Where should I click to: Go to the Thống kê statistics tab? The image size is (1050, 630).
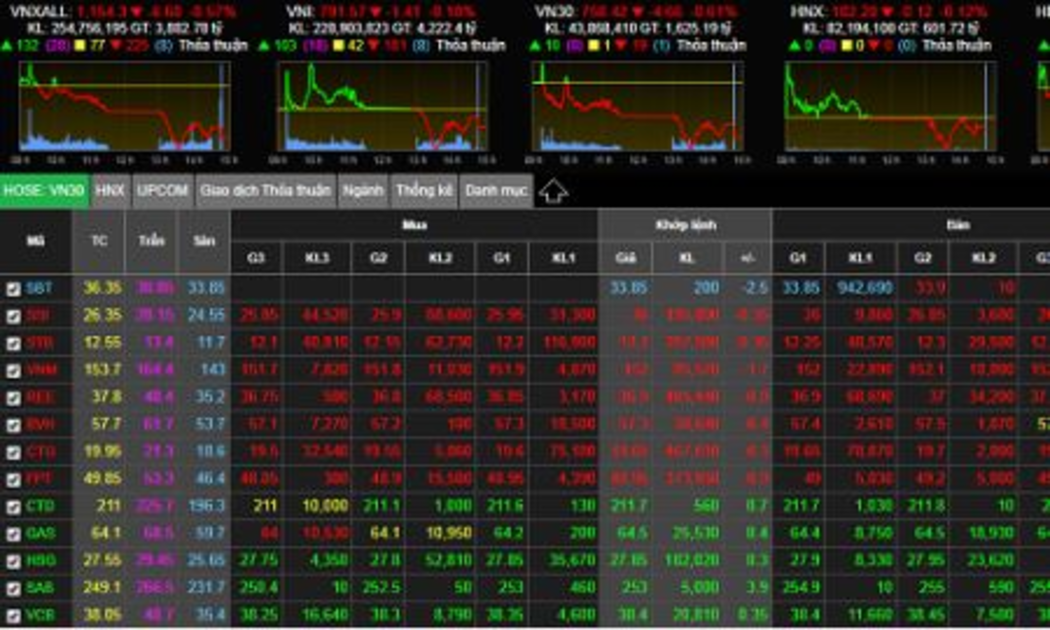424,190
